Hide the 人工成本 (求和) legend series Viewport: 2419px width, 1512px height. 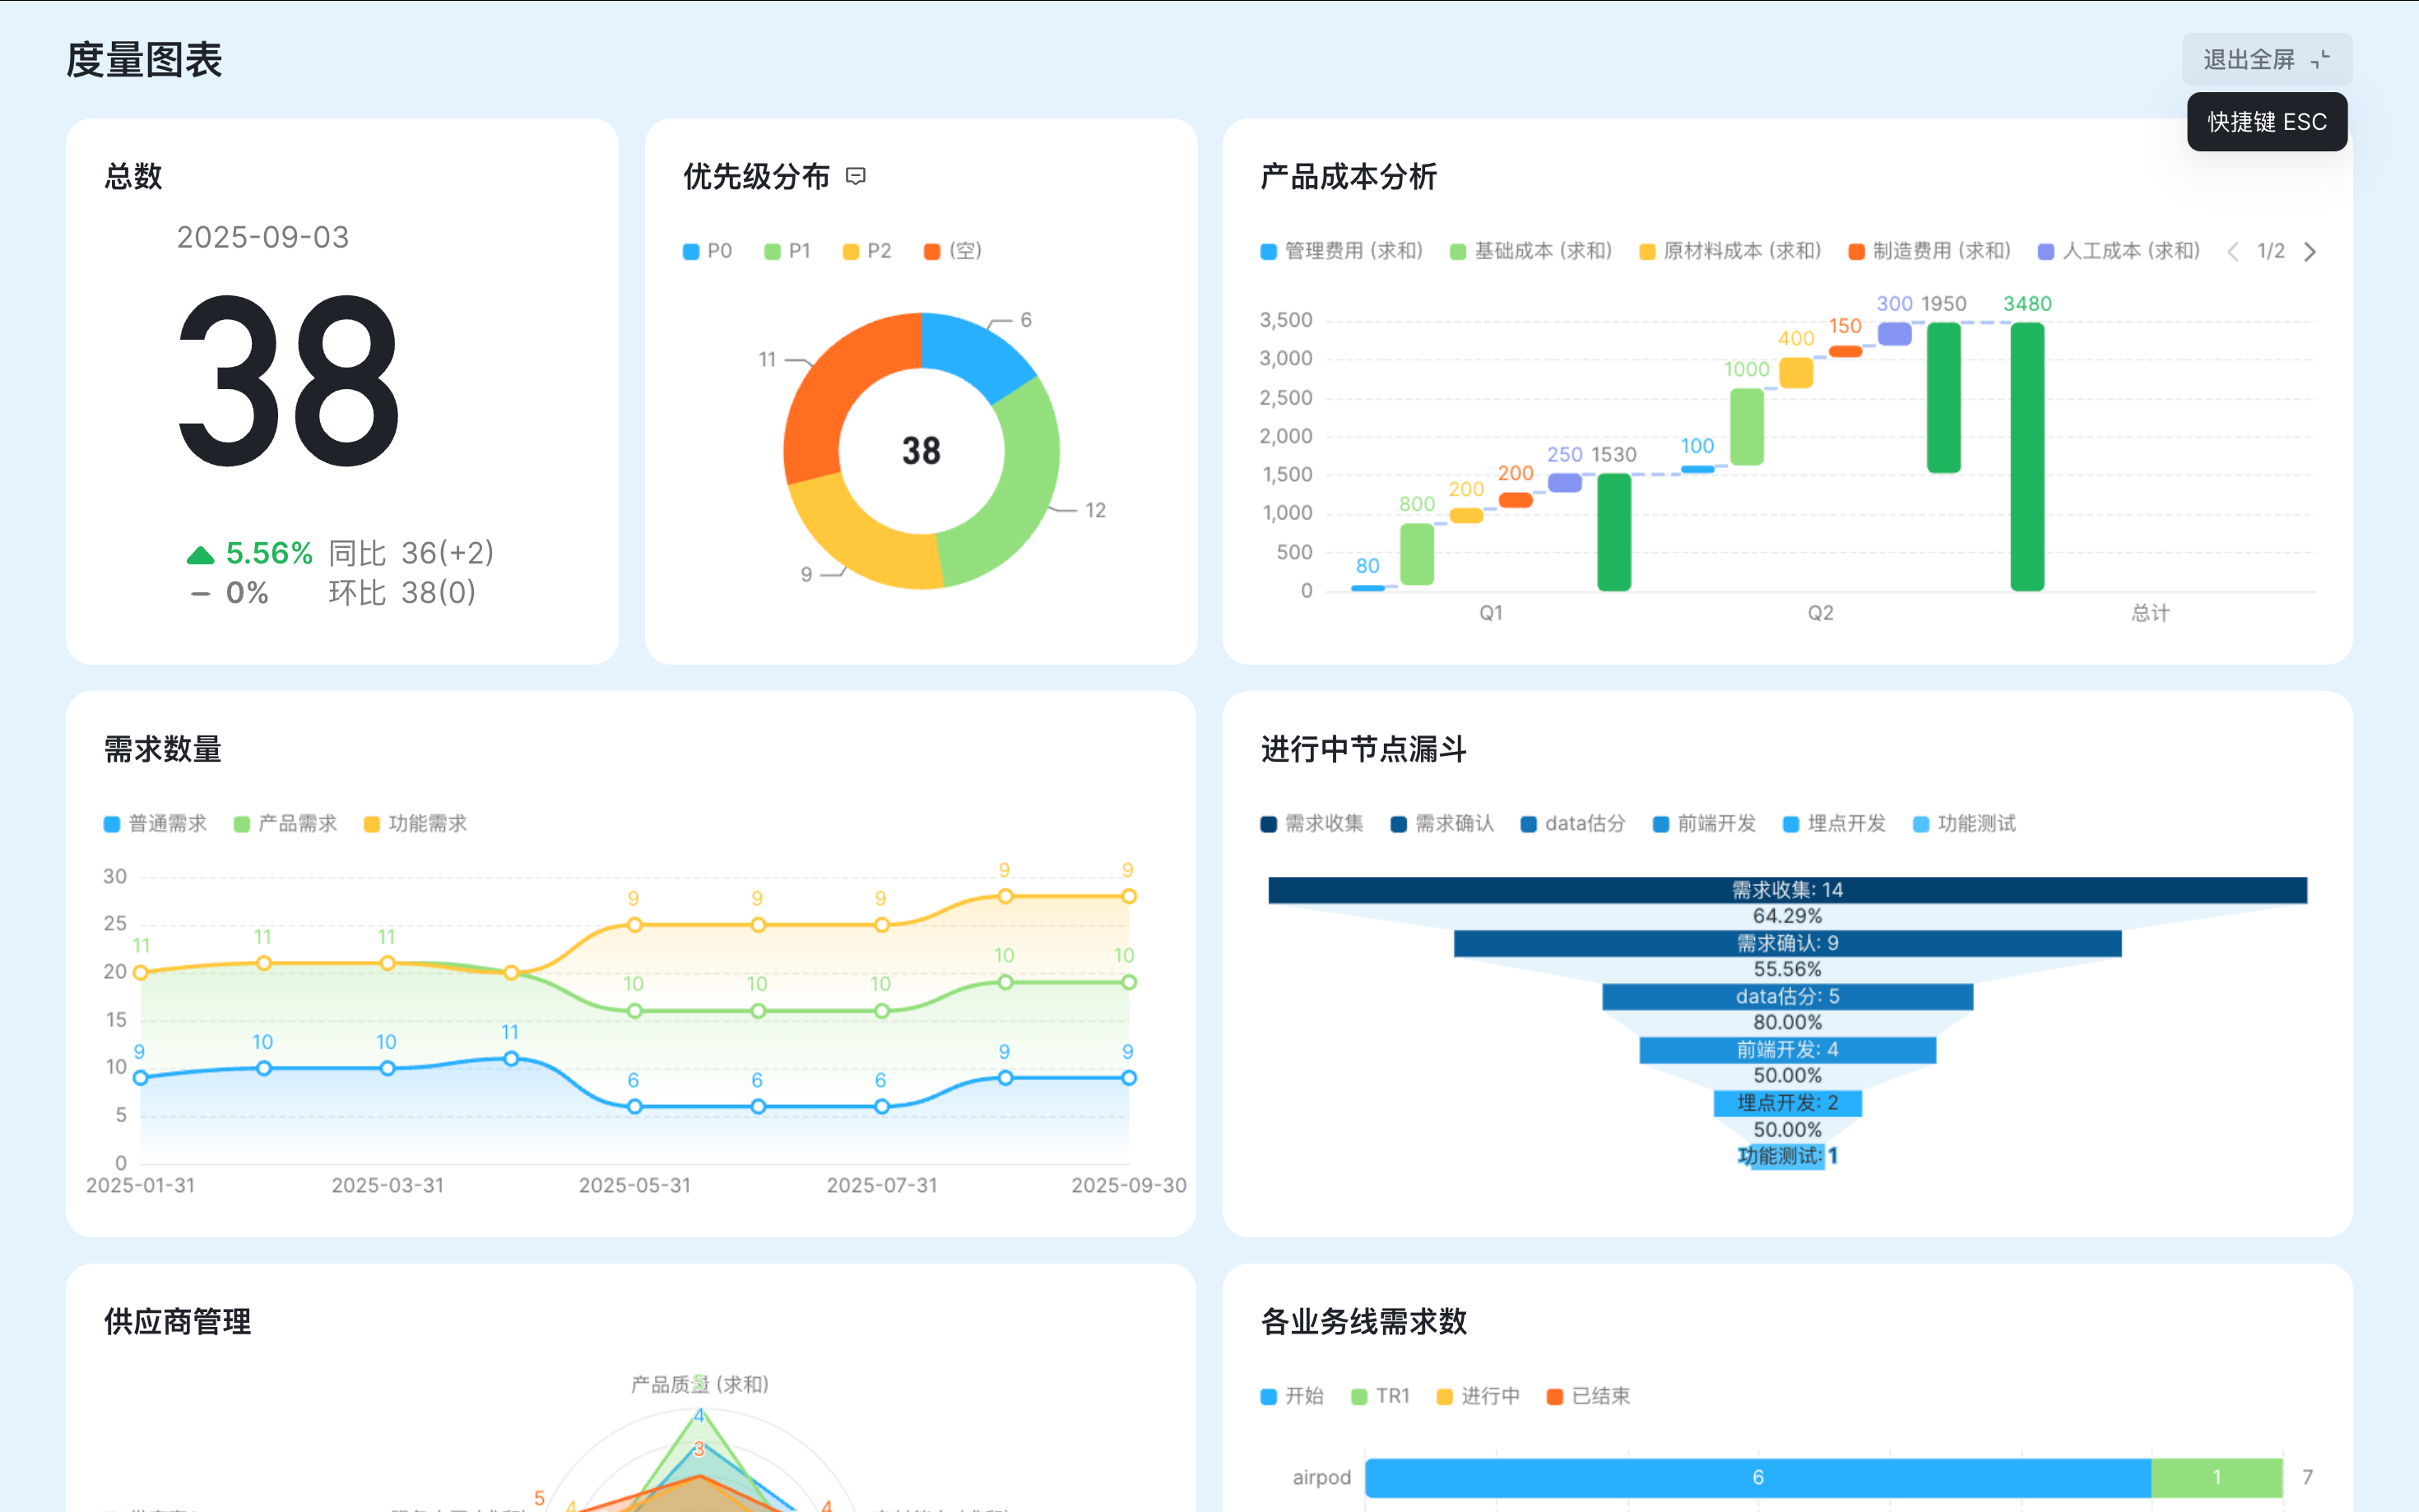click(2119, 251)
